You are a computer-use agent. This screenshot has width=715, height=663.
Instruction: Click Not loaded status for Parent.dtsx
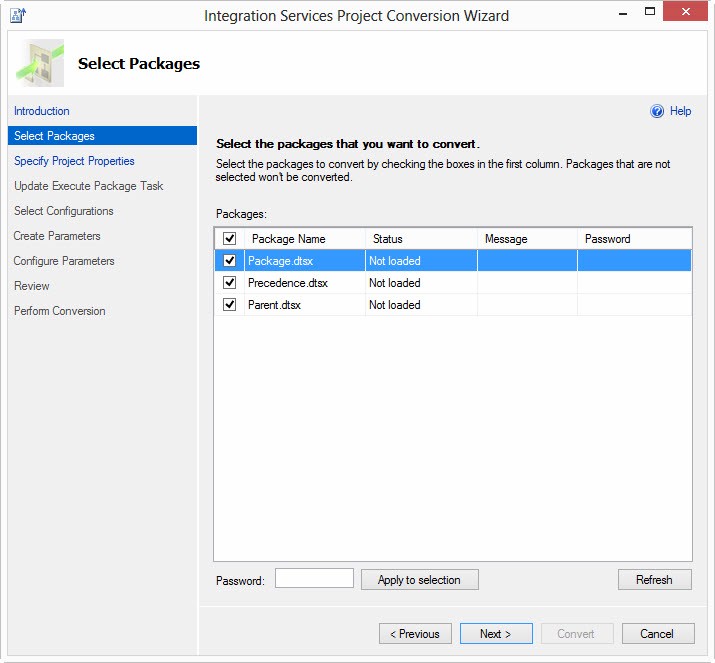pos(394,305)
